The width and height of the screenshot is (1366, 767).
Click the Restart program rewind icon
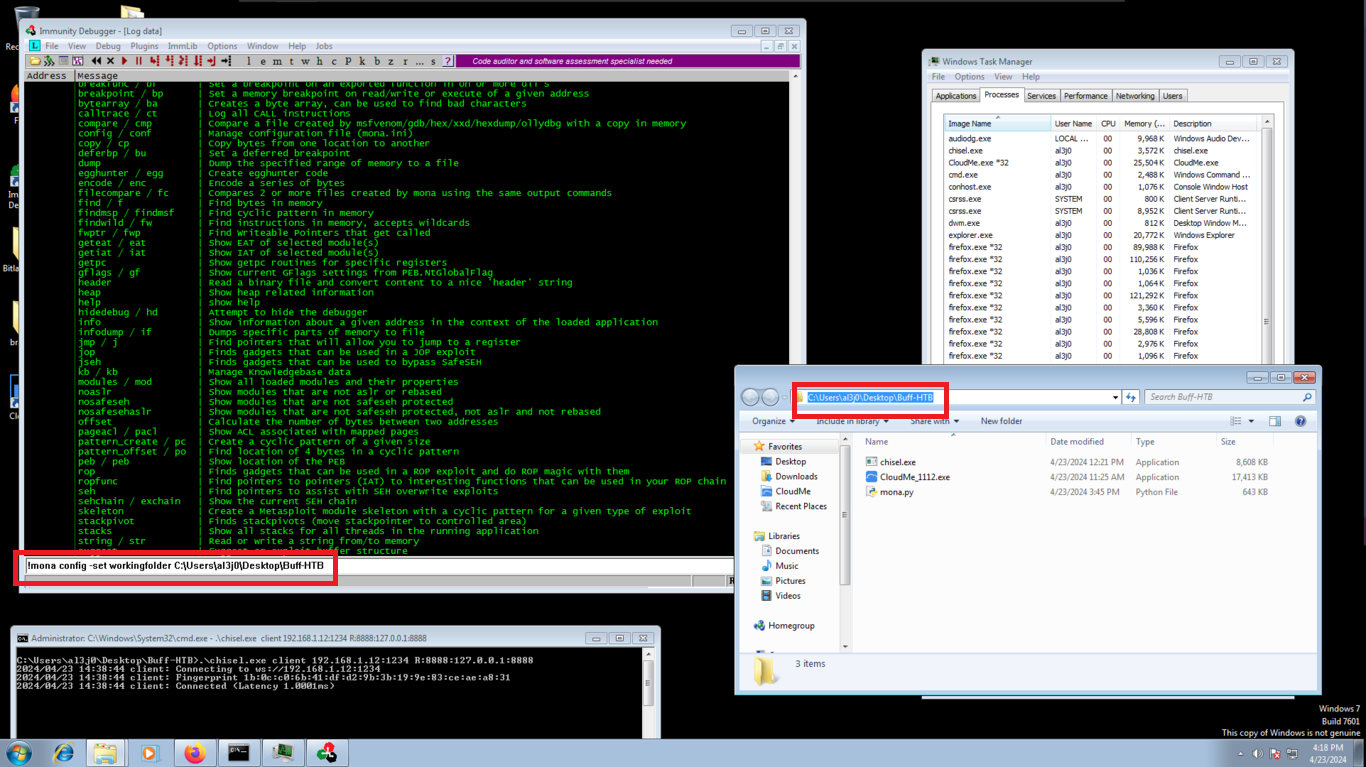[96, 61]
